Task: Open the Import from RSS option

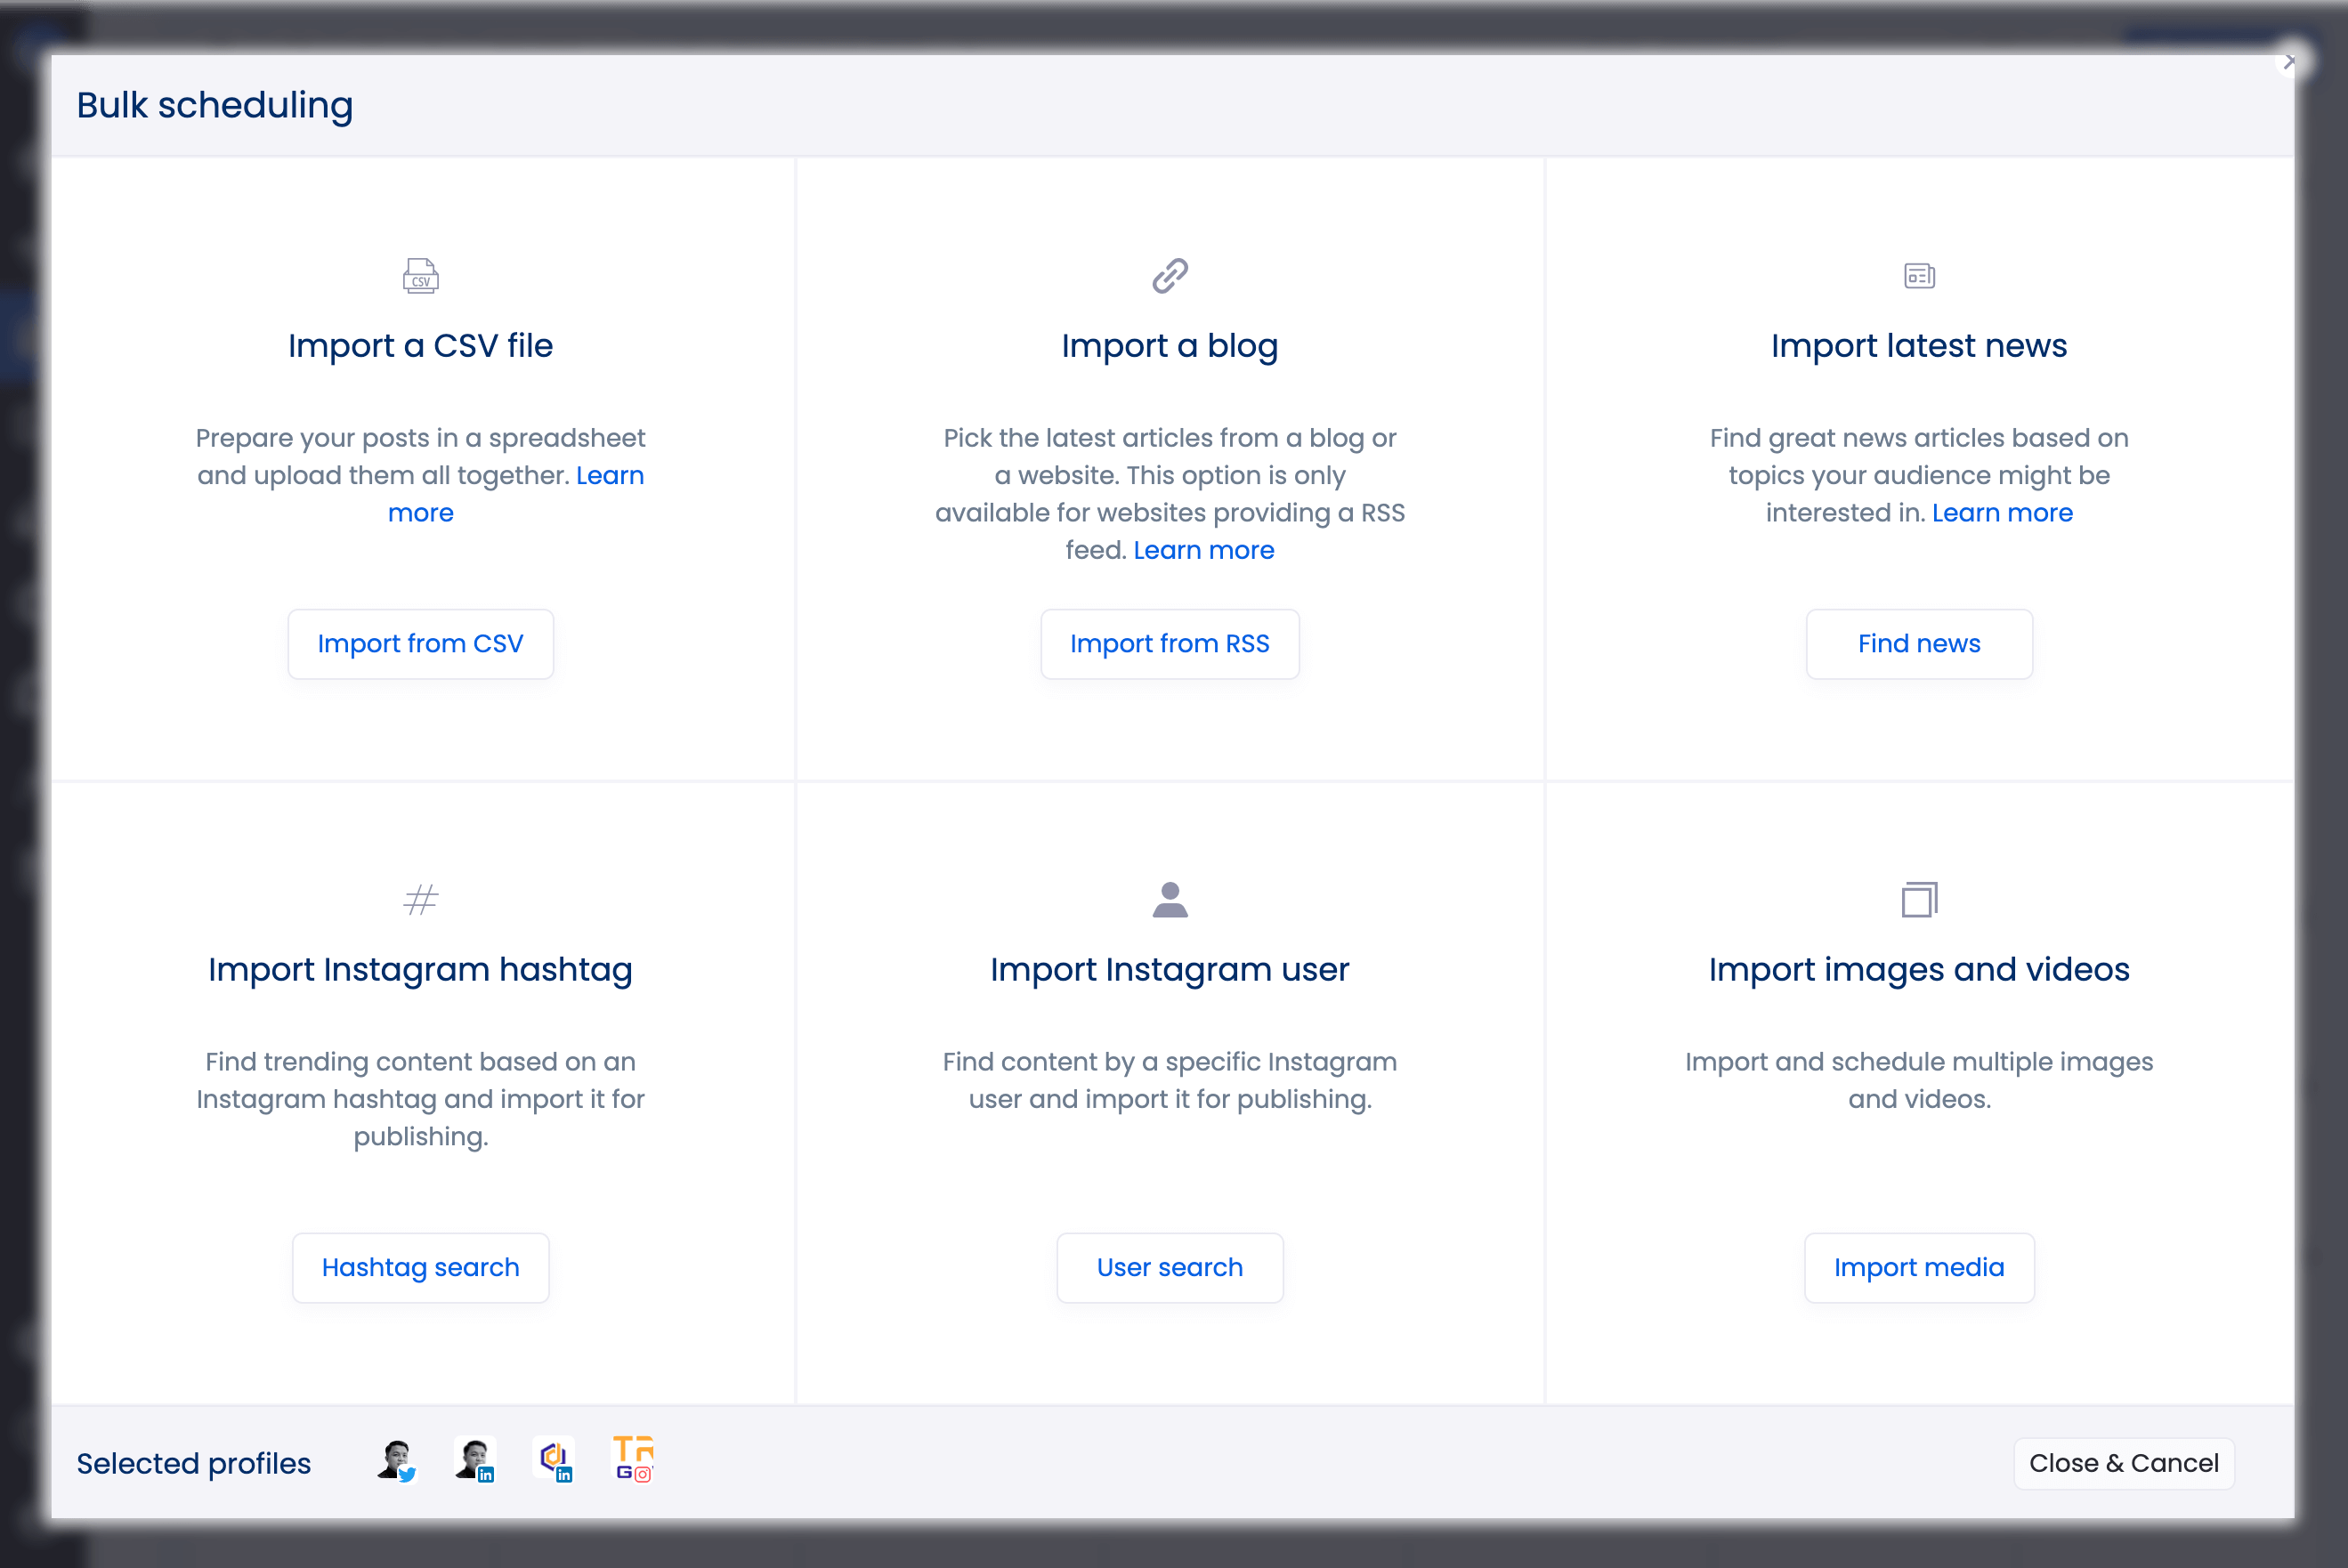Action: (1169, 644)
